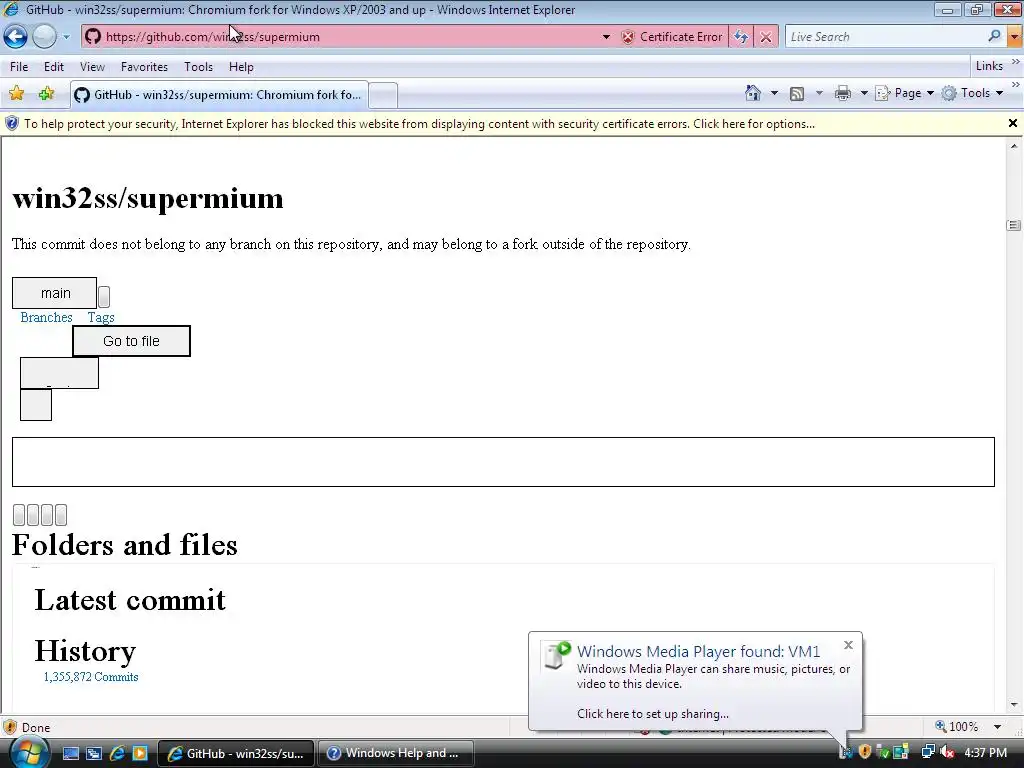Open the File menu

19,67
